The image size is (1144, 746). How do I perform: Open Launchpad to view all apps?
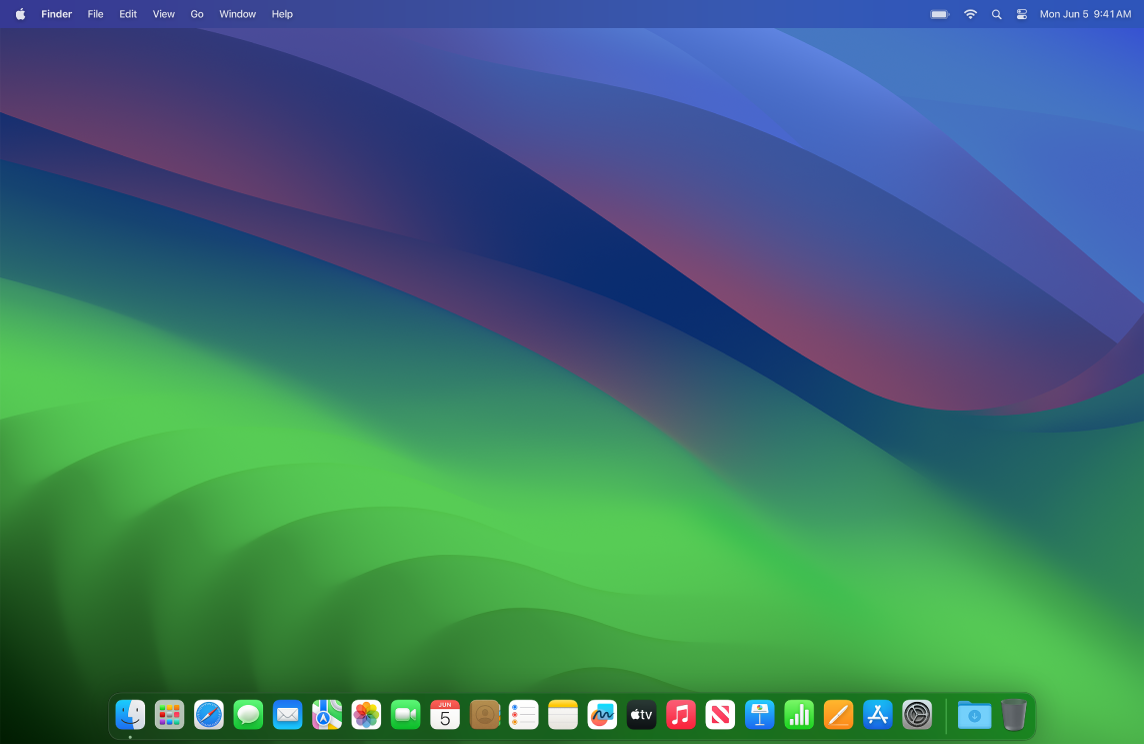(168, 714)
